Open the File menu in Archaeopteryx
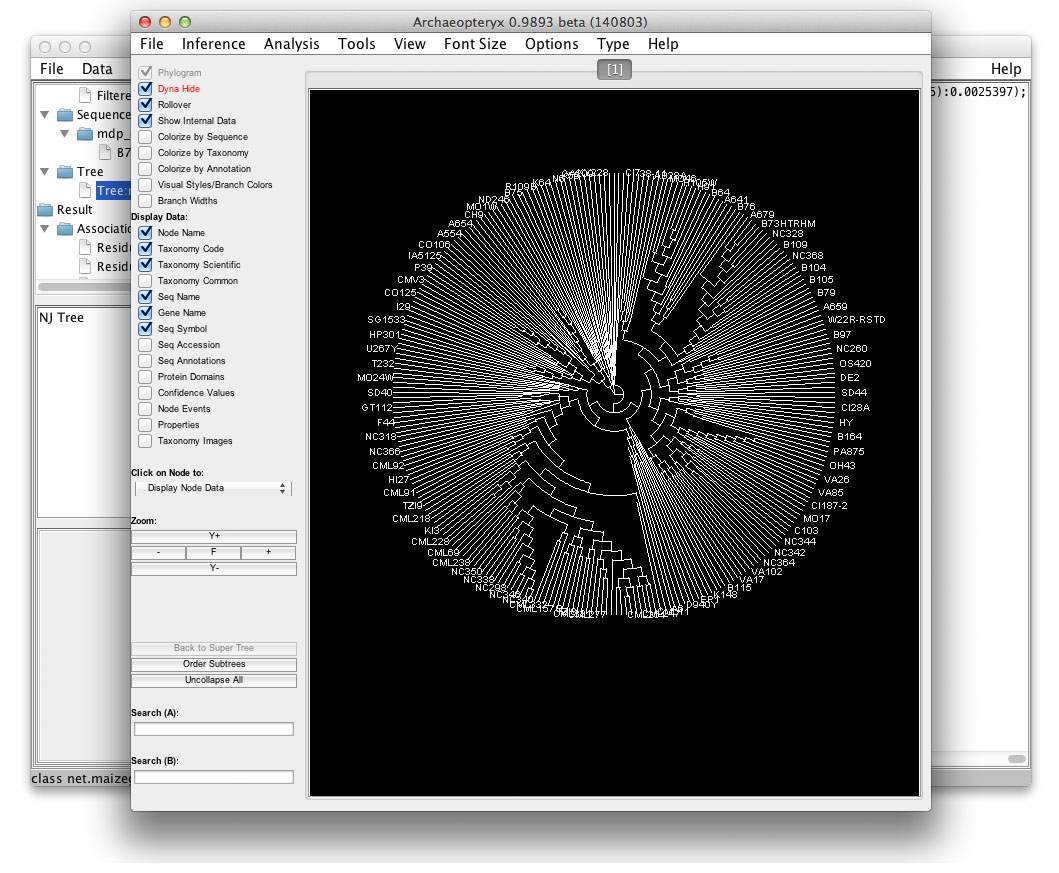Viewport: 1059px width, 873px height. coord(151,44)
